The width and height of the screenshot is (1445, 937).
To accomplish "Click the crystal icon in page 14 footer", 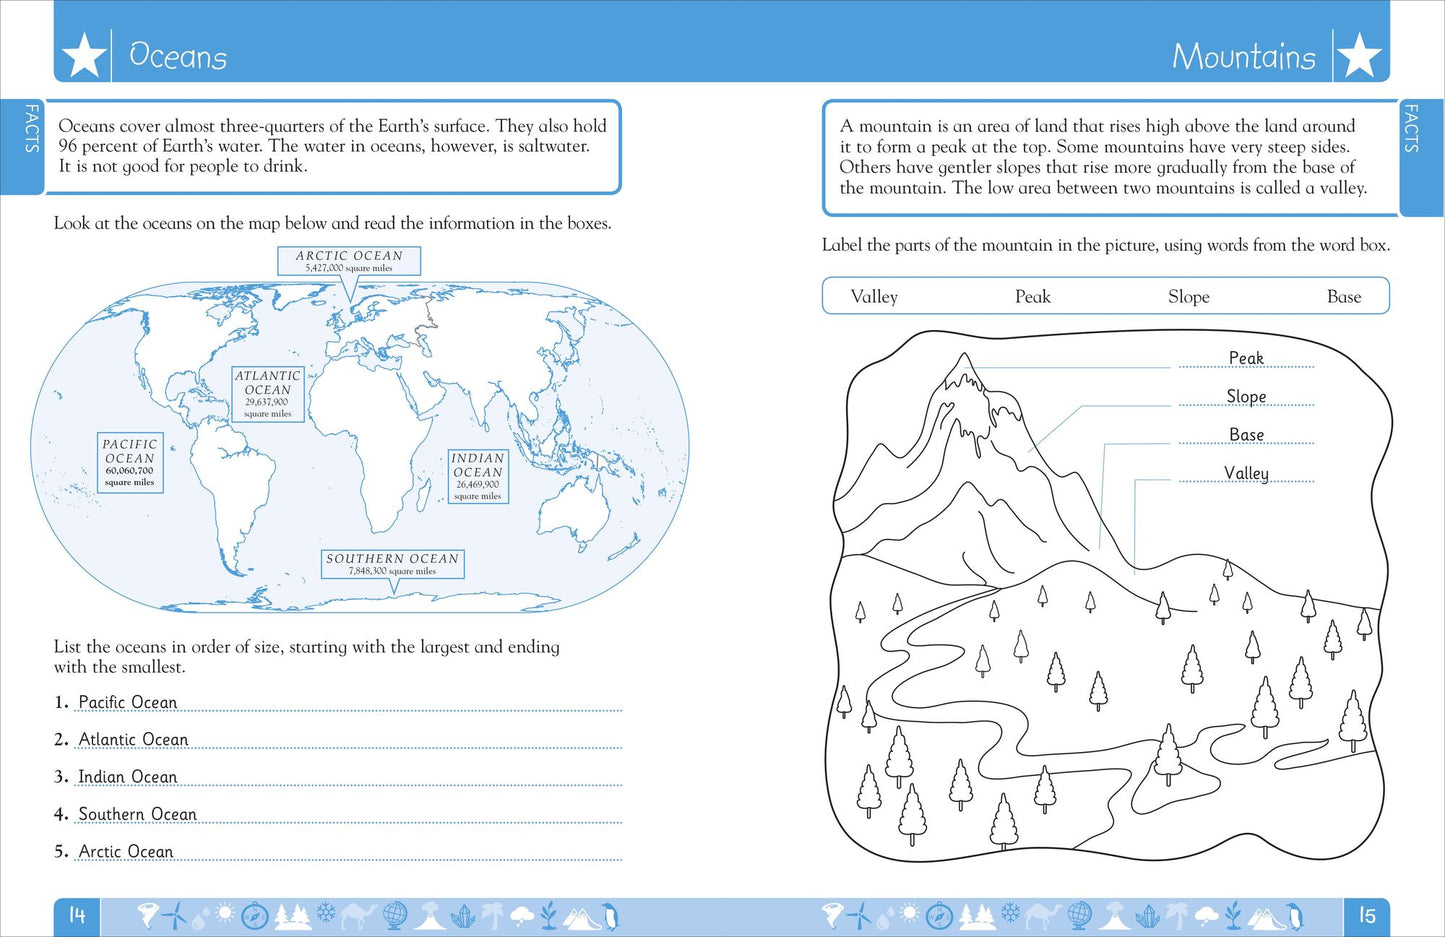I will pyautogui.click(x=463, y=916).
